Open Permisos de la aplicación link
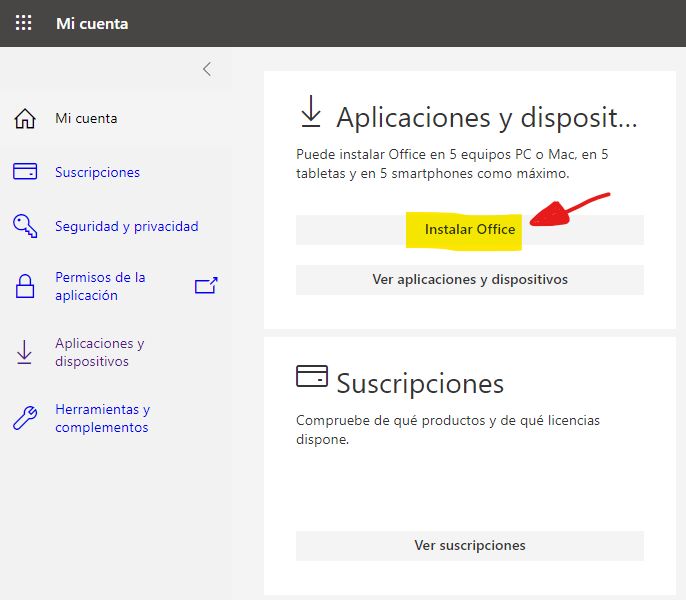Image resolution: width=686 pixels, height=600 pixels. (100, 286)
